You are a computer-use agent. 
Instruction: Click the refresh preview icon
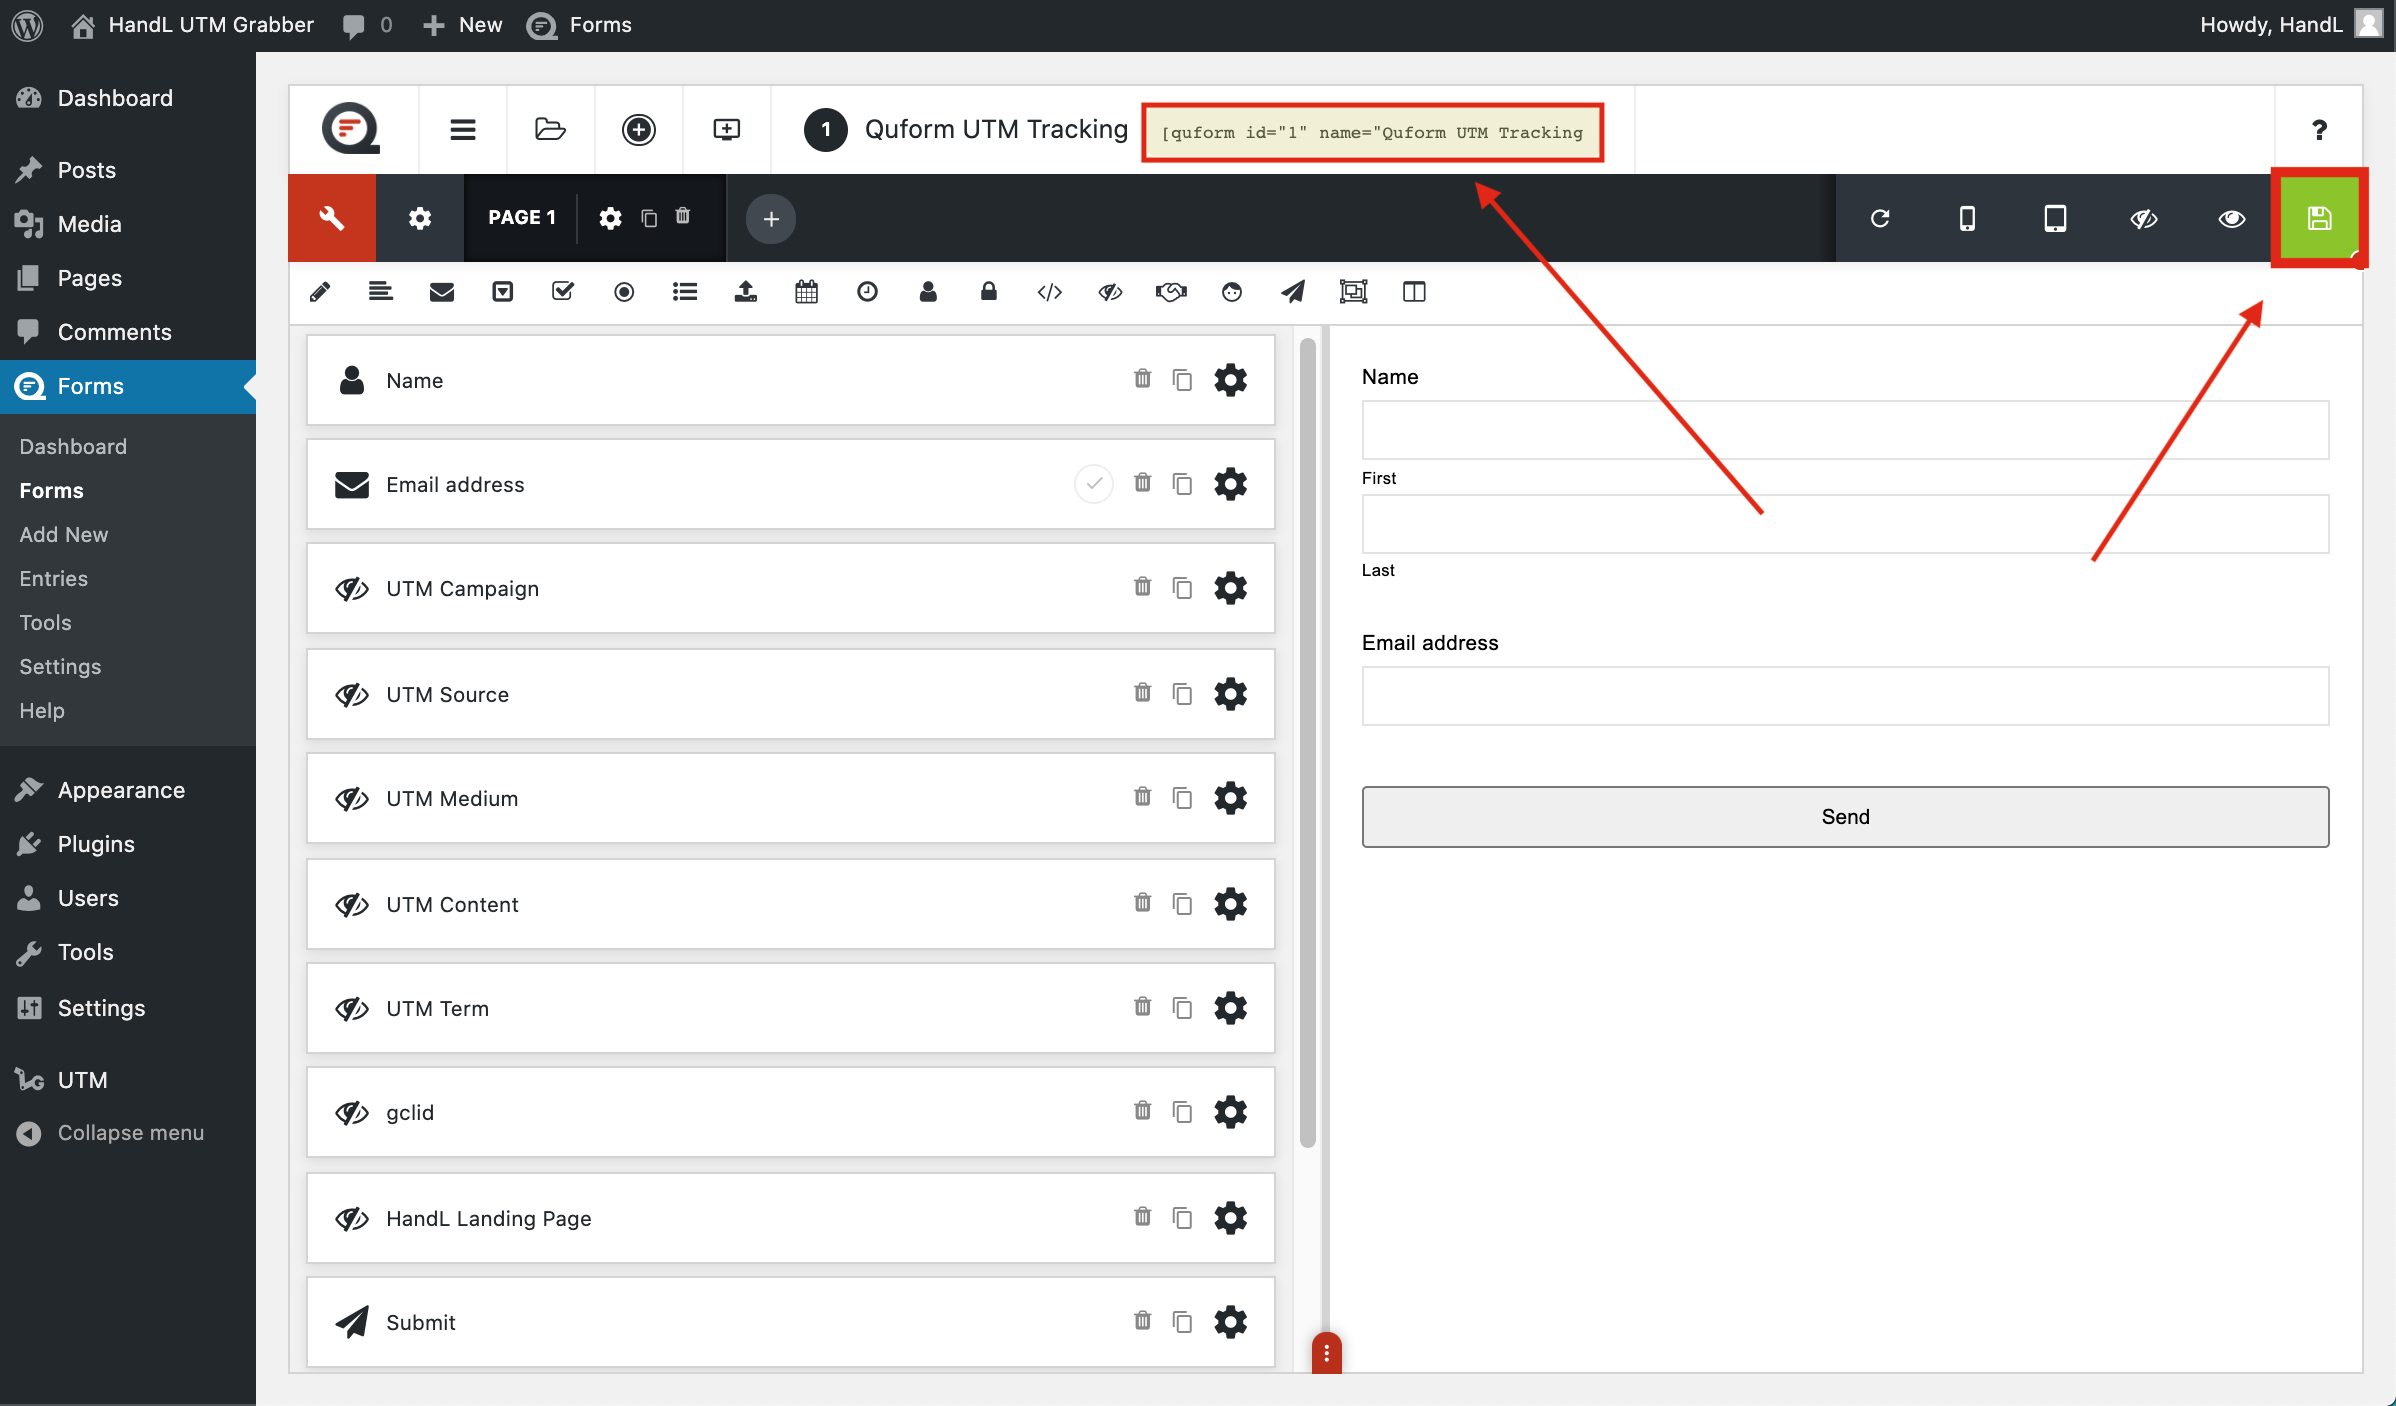click(1880, 218)
